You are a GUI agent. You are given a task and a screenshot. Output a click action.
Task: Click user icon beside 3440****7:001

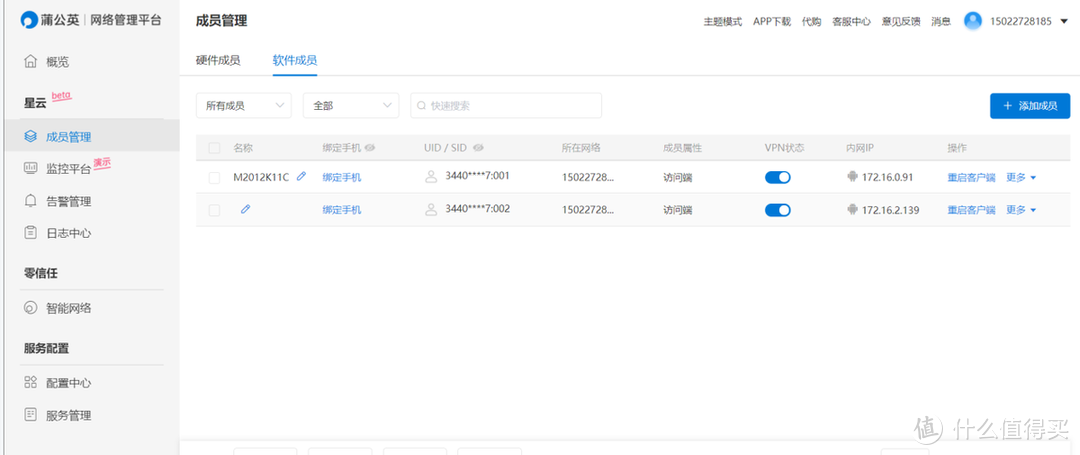431,177
